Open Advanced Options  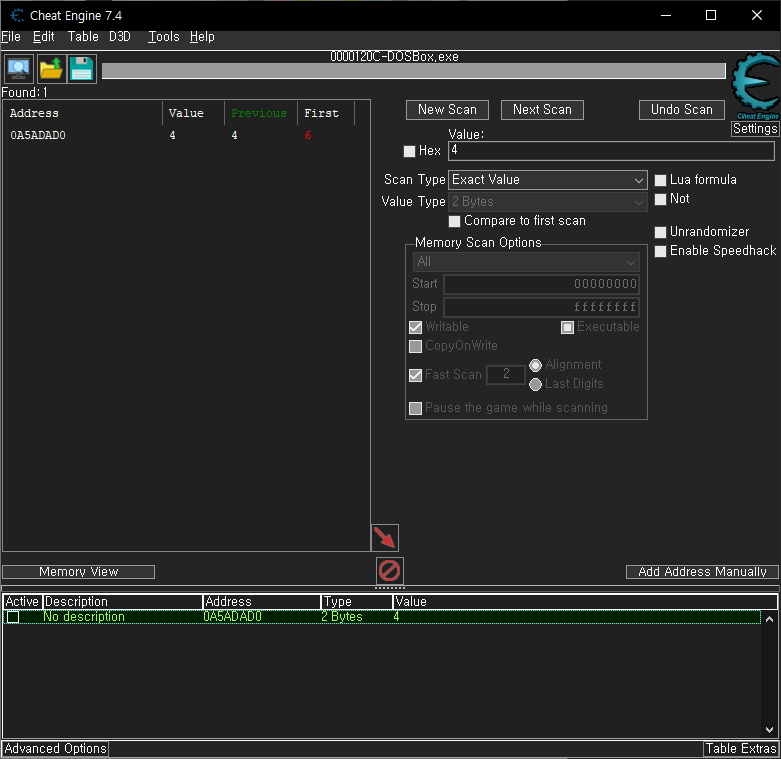tap(56, 749)
